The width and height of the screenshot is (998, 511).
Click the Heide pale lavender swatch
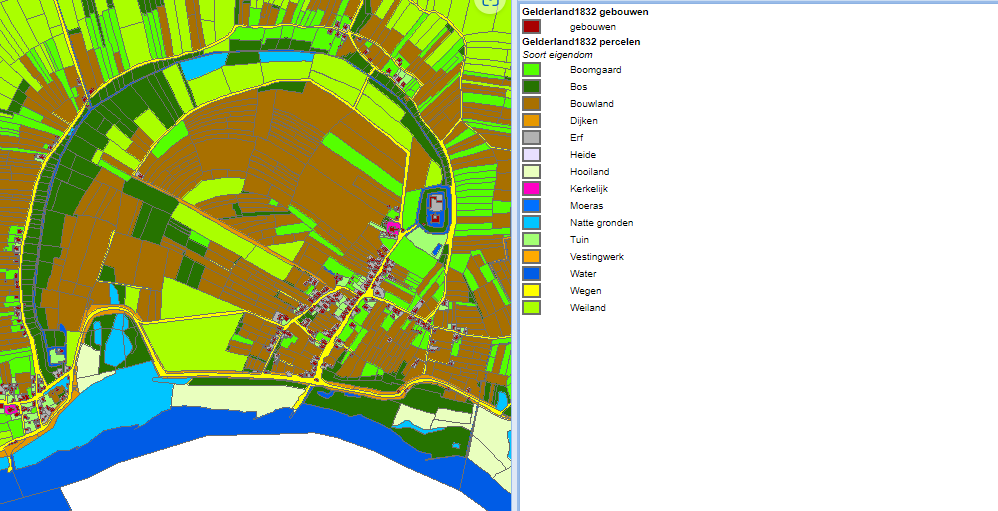point(531,155)
